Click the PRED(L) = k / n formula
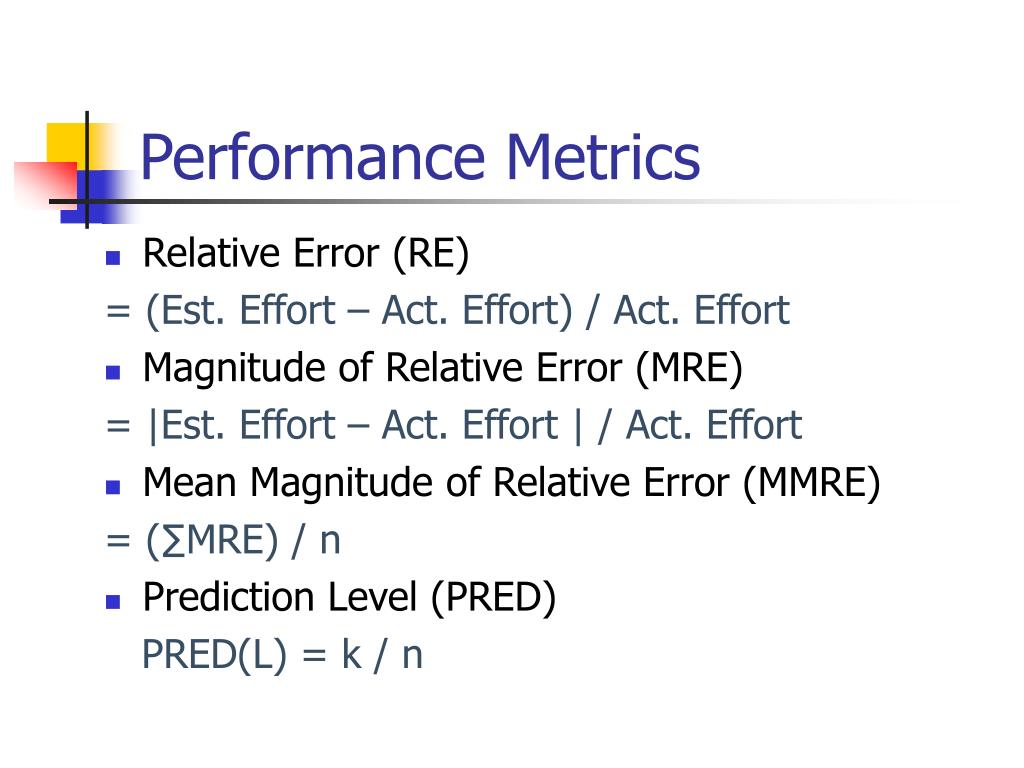Screen dimensions: 1024x768 pos(282,654)
